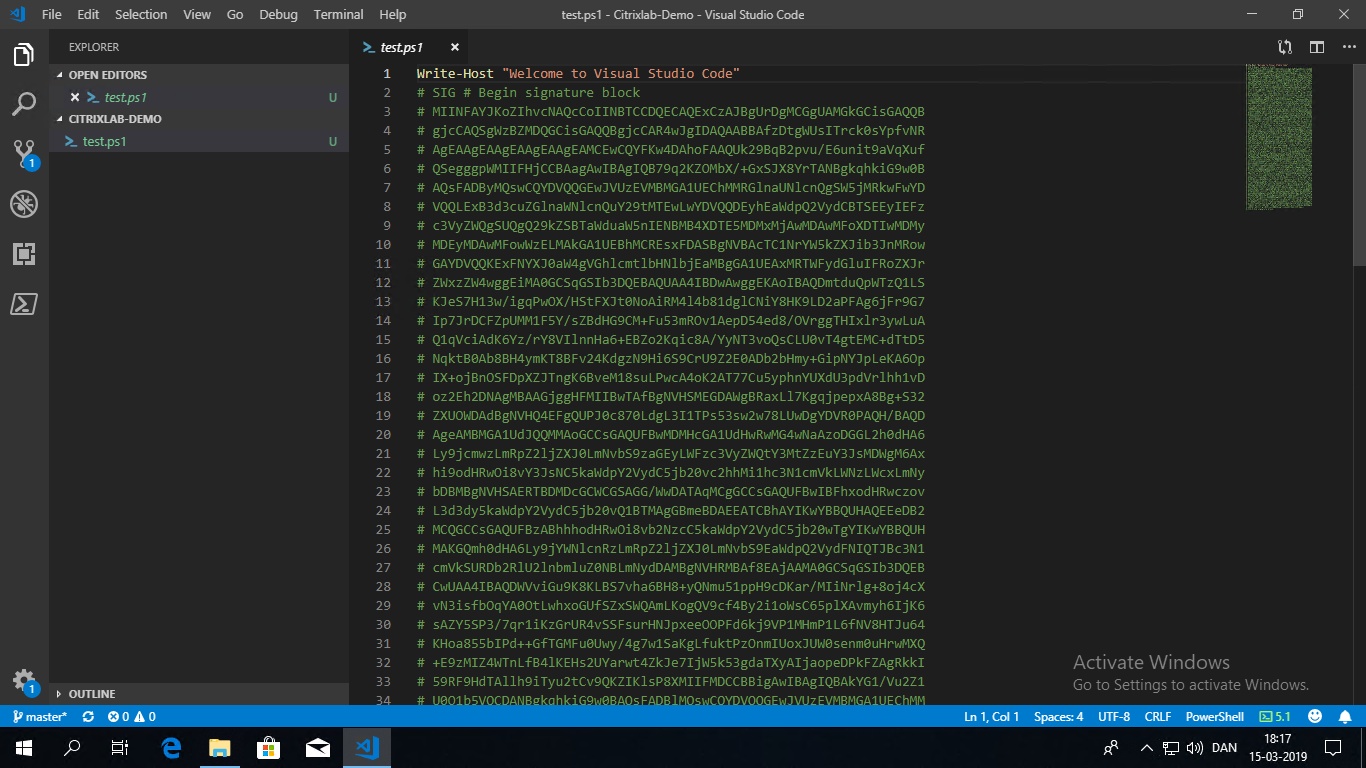The width and height of the screenshot is (1366, 768).
Task: Expand the Outline section
Action: (198, 693)
